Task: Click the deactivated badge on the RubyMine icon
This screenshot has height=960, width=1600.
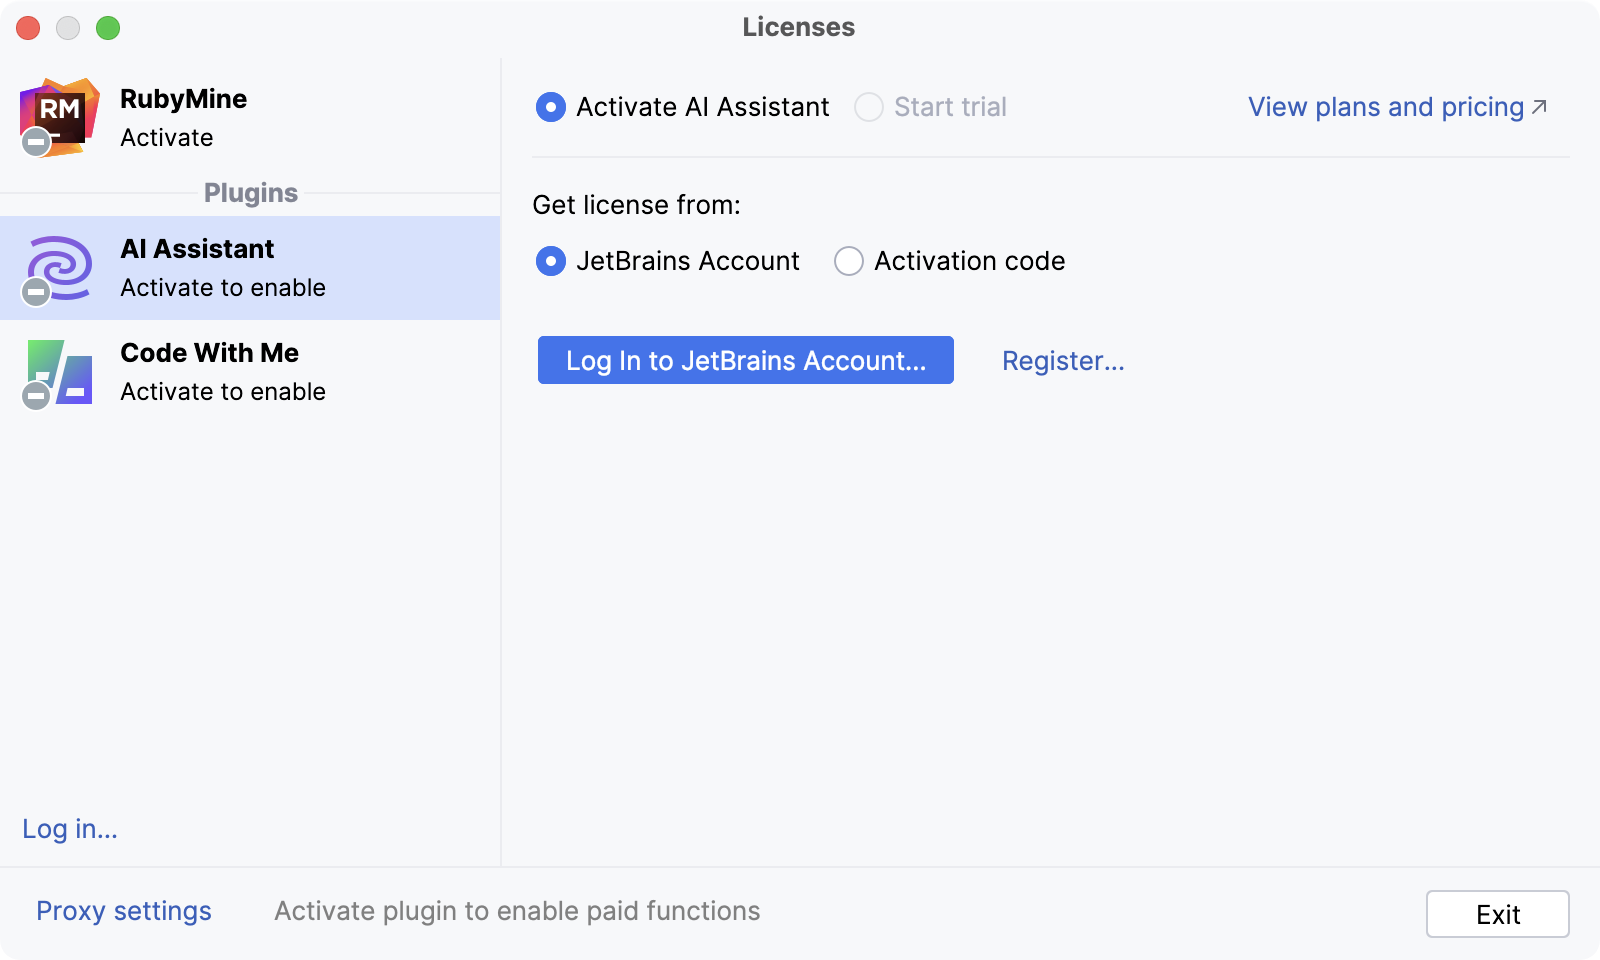Action: tap(36, 142)
